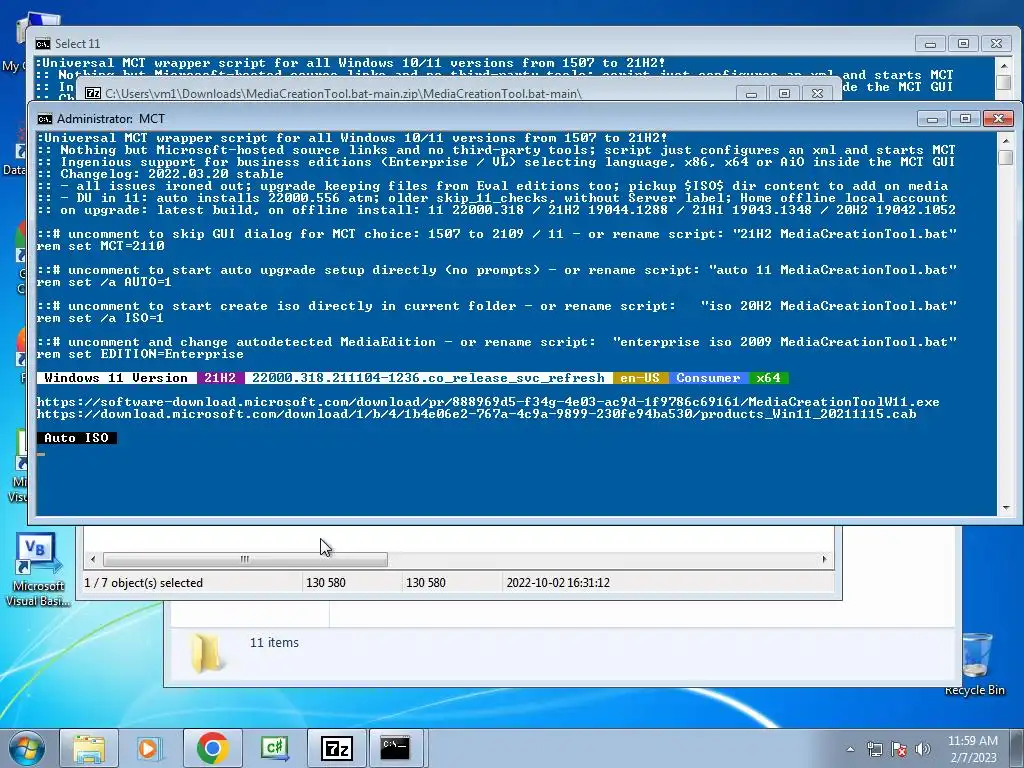Minimize the Administrator: MCT window
This screenshot has height=768, width=1024.
click(932, 118)
